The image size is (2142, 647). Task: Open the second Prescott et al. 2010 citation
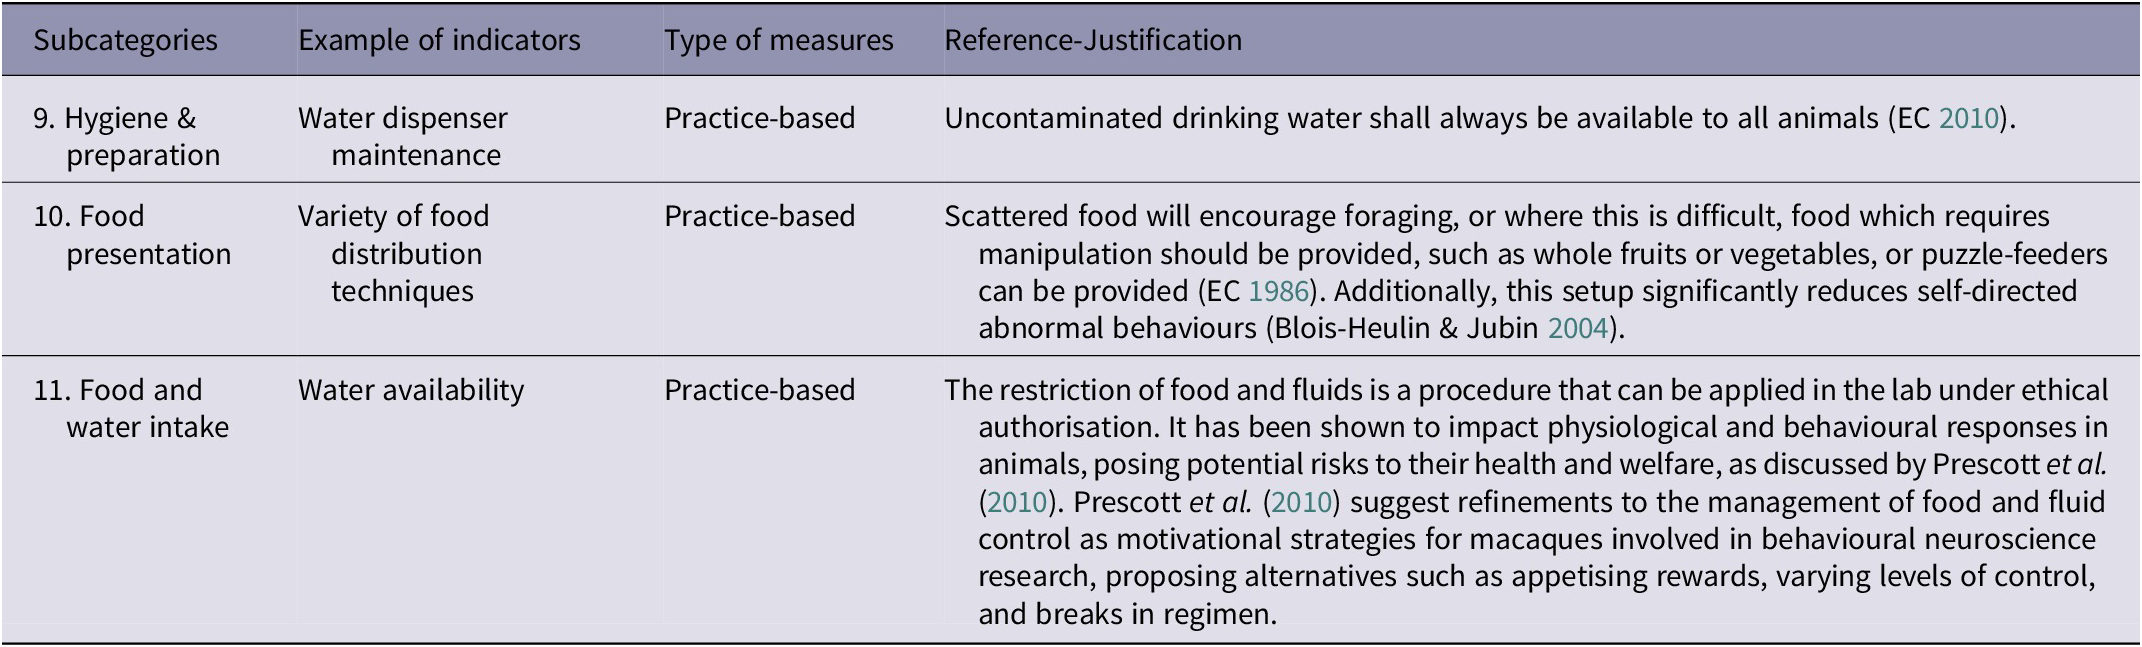click(x=1301, y=501)
